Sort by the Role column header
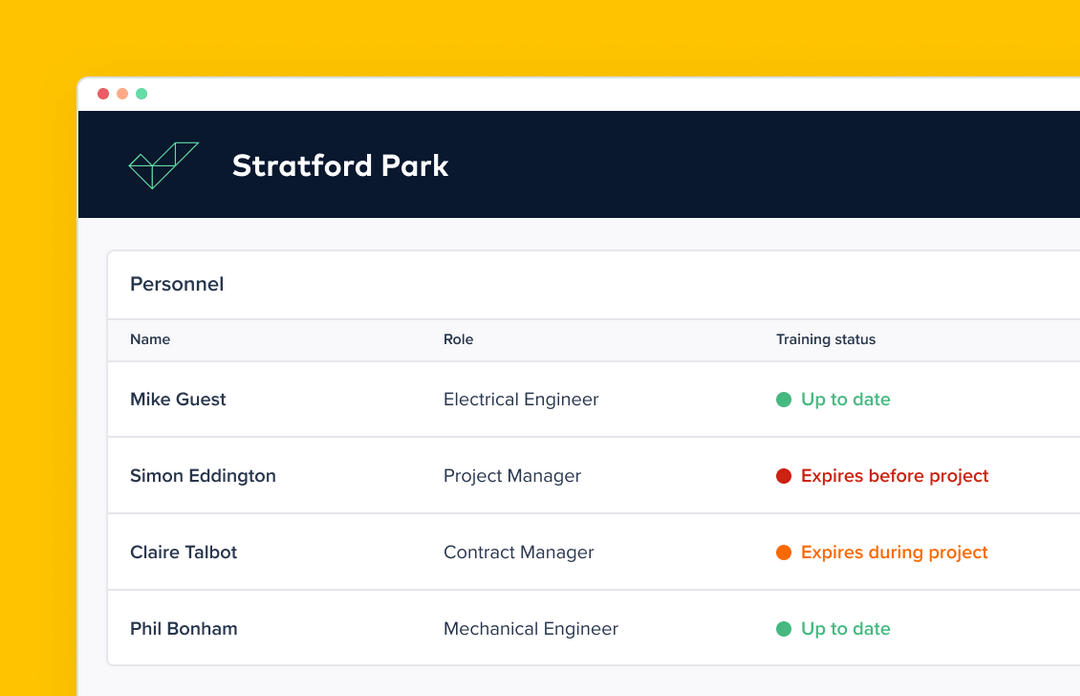The width and height of the screenshot is (1080, 696). tap(458, 339)
